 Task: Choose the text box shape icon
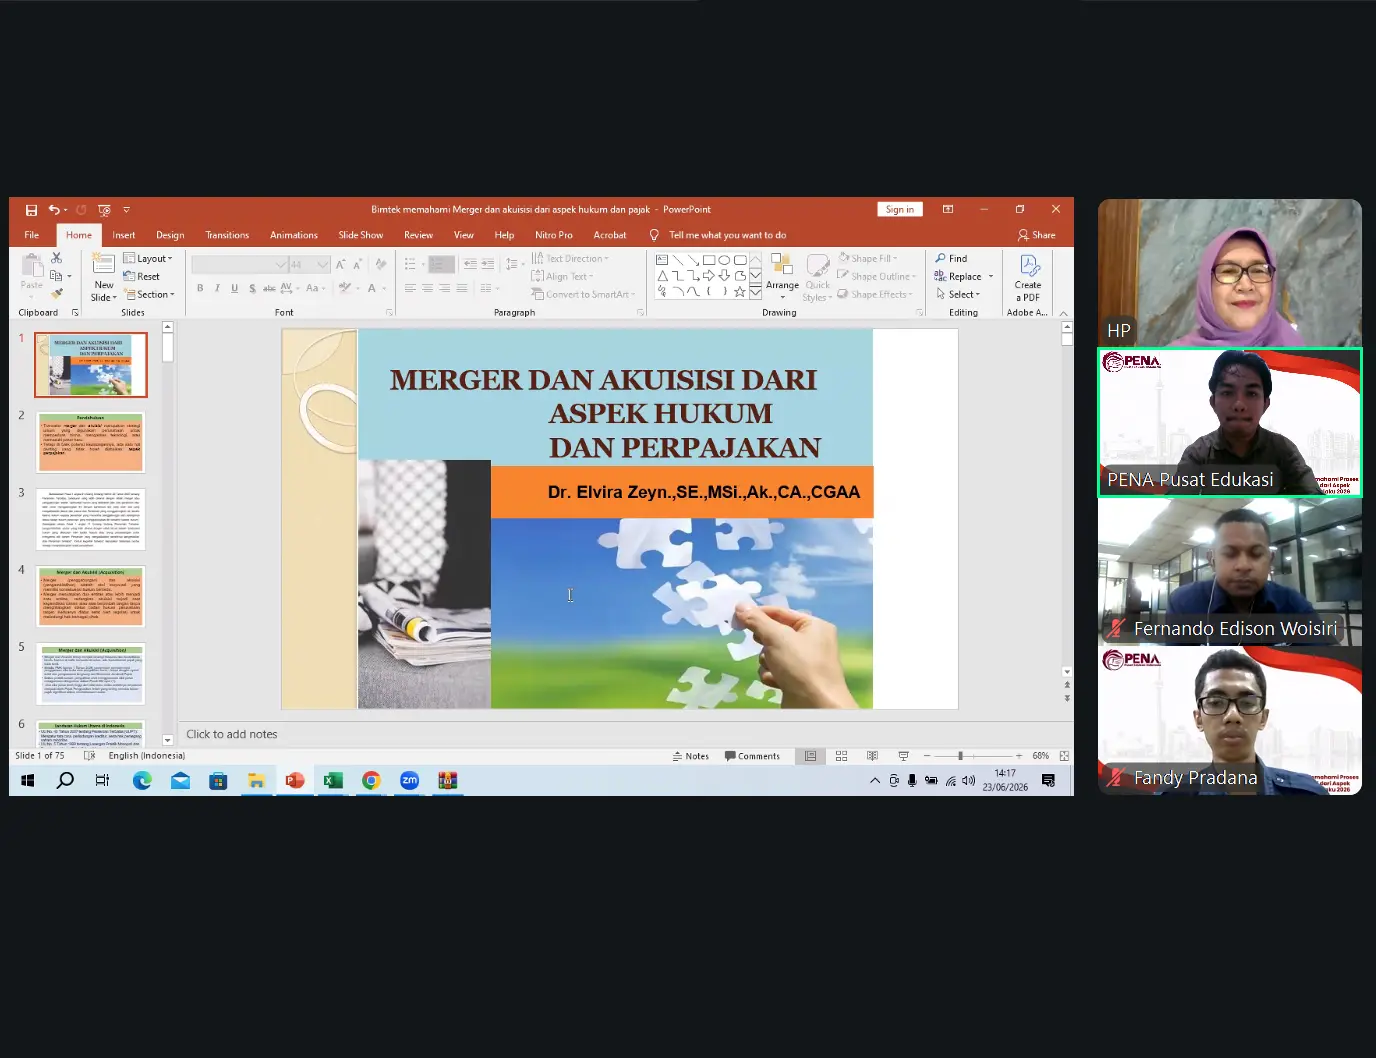click(x=662, y=260)
